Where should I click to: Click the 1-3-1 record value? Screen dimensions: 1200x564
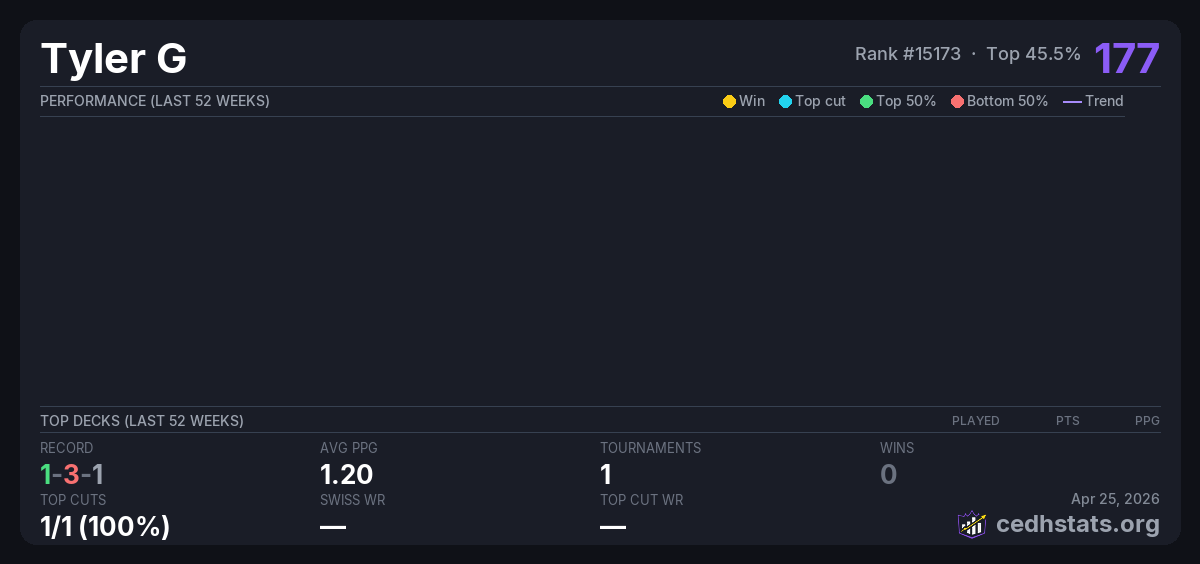coord(72,474)
